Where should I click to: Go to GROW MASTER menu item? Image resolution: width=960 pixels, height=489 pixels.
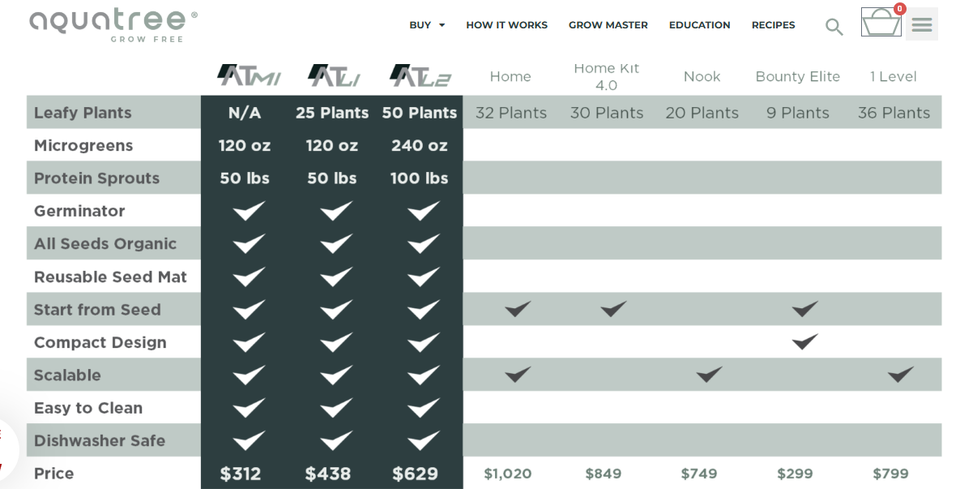(x=608, y=25)
